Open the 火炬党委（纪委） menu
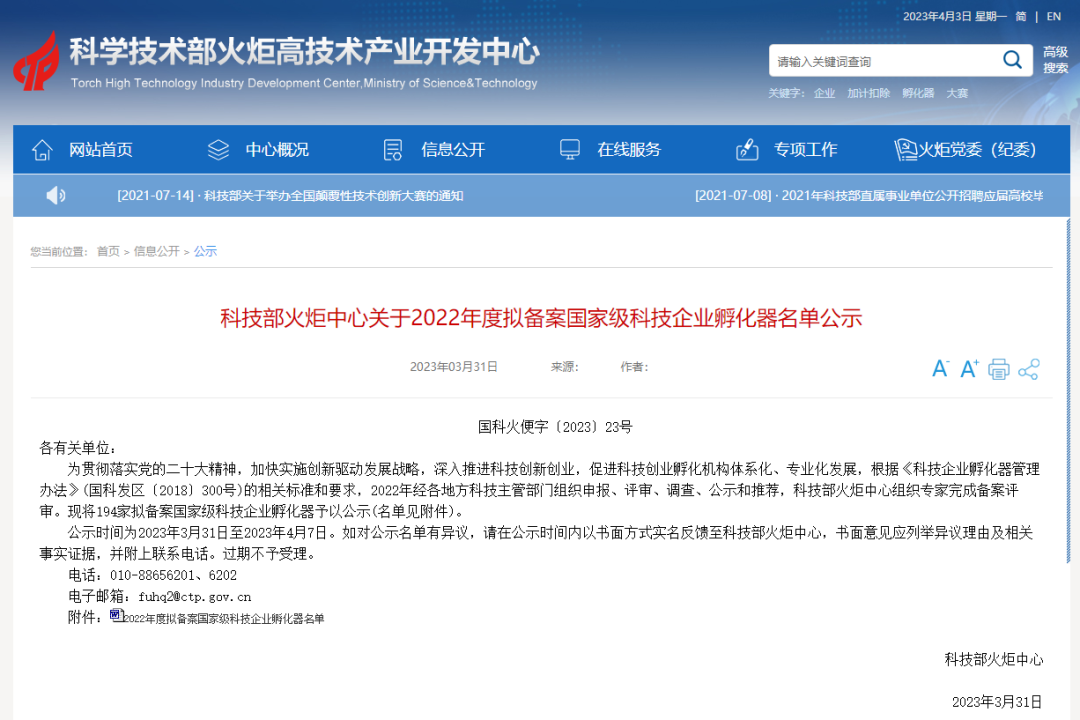The image size is (1080, 720). pyautogui.click(x=975, y=149)
